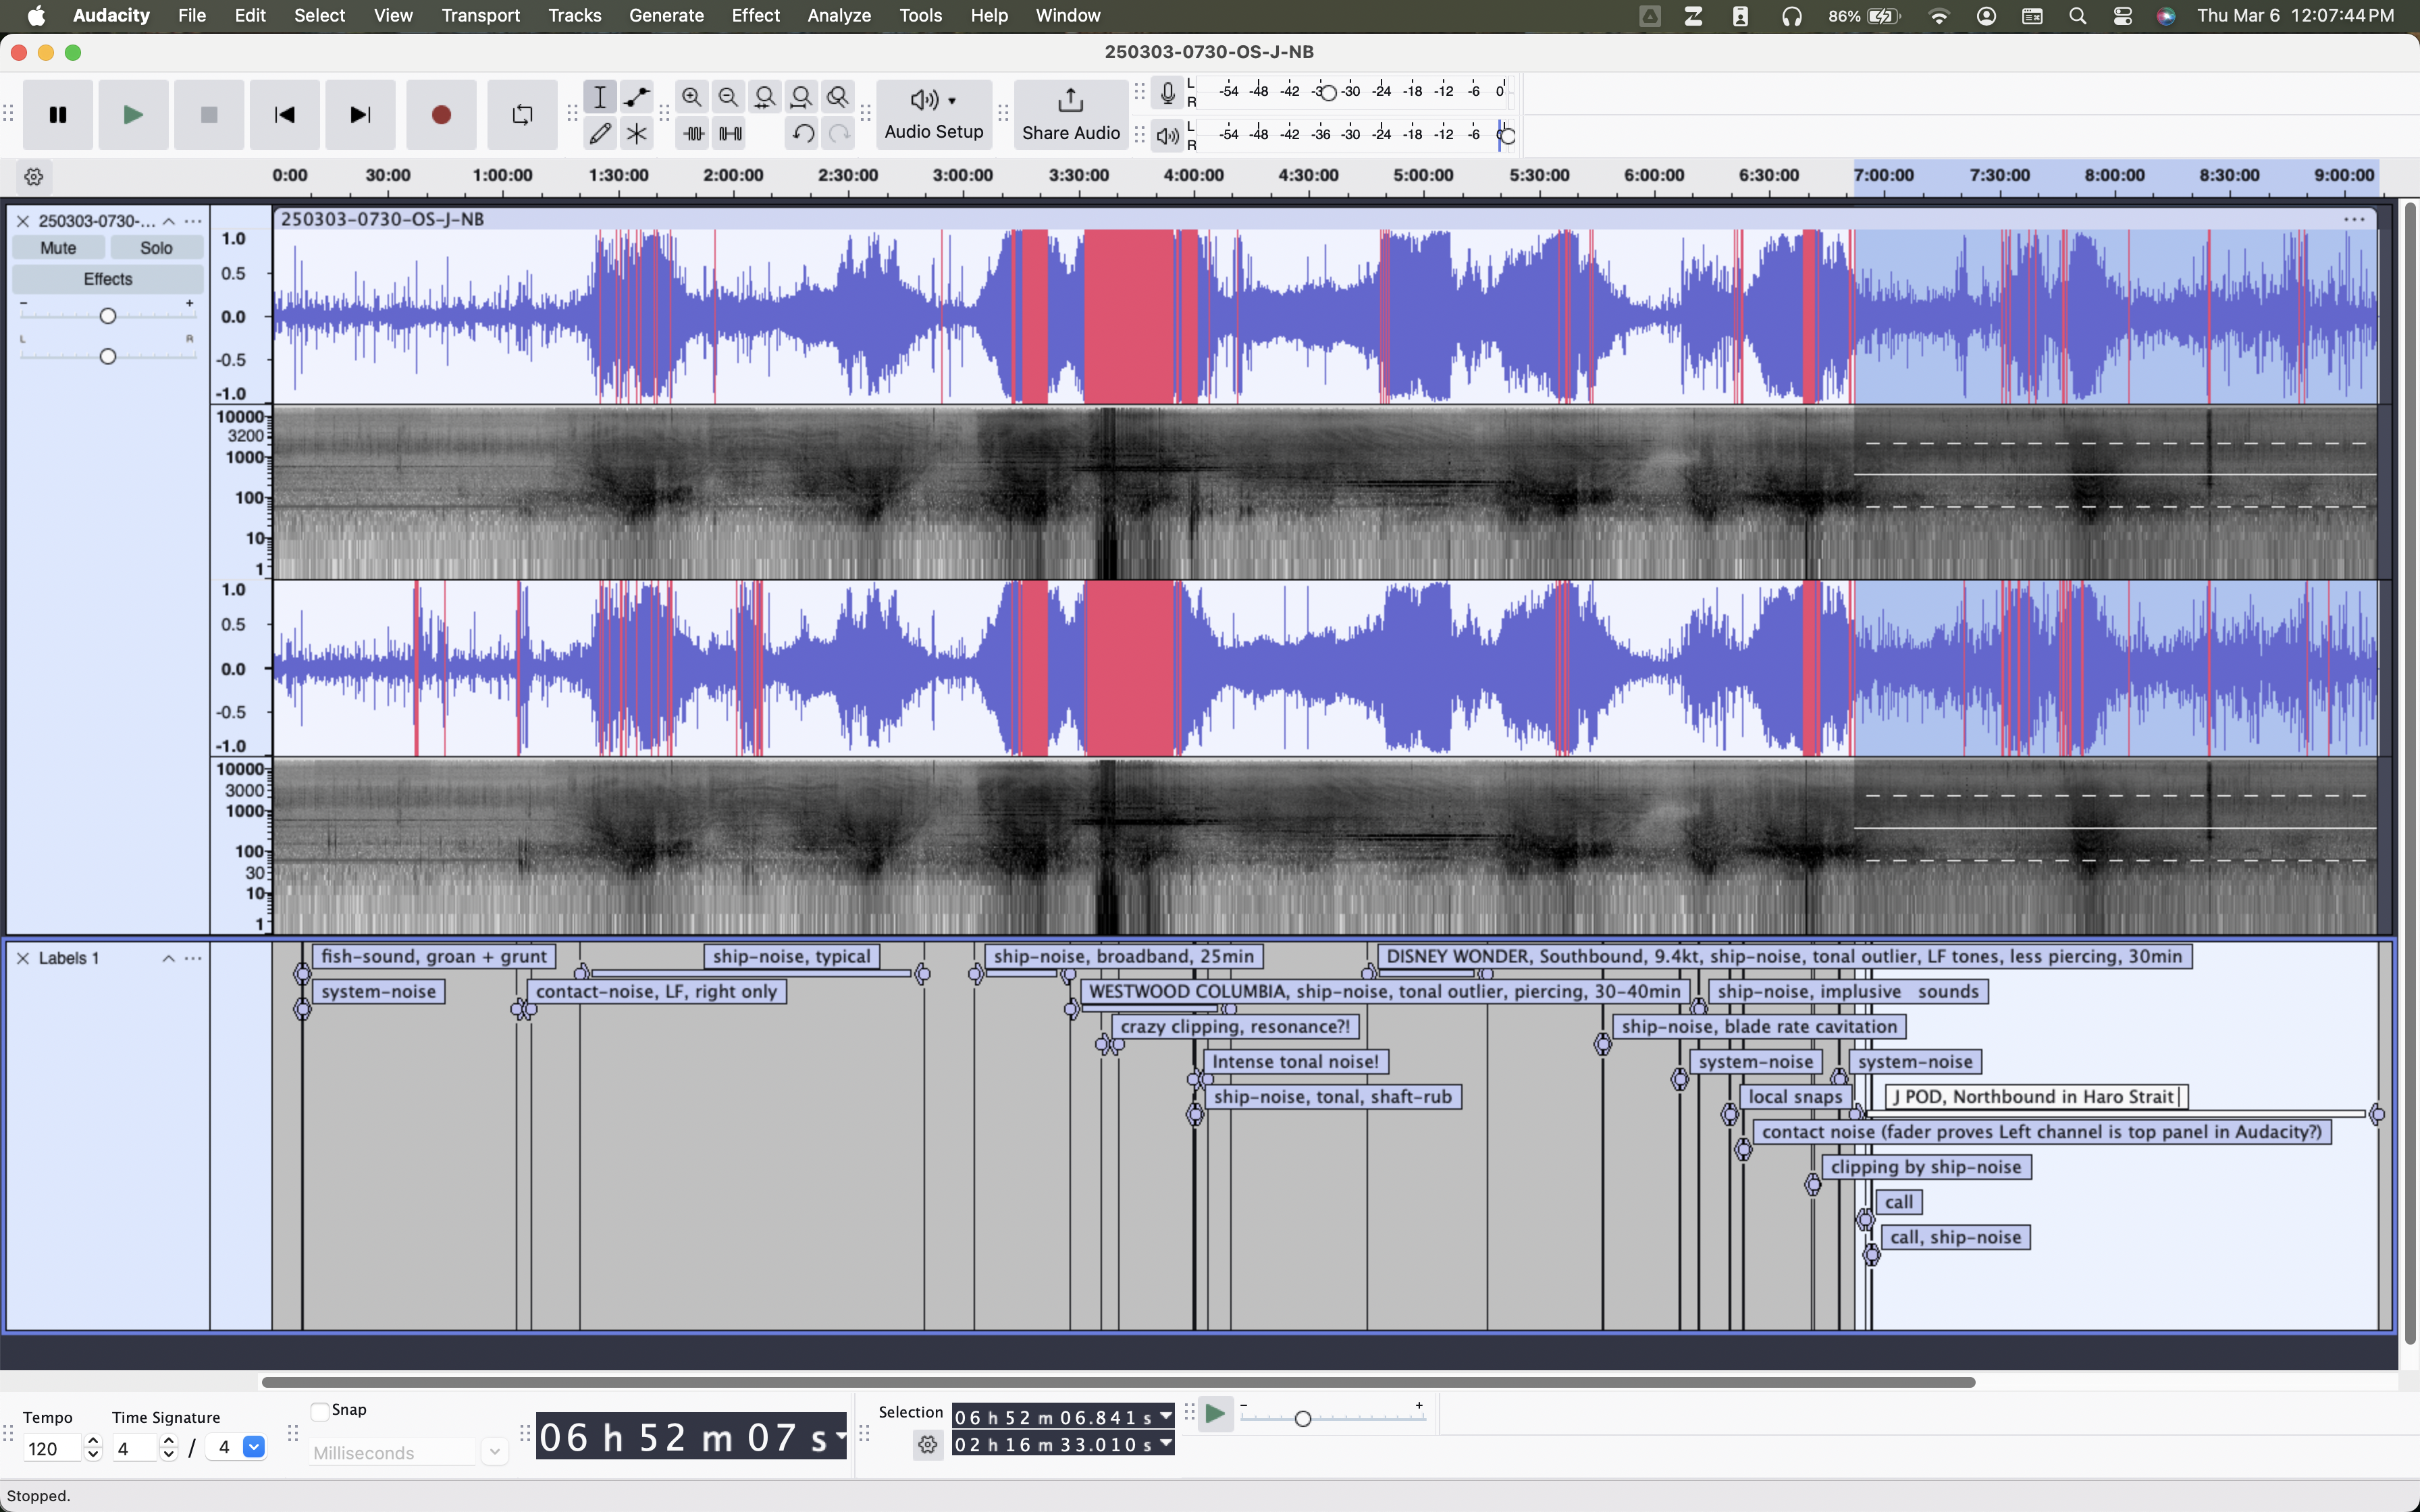Open the Generate menu

(666, 15)
